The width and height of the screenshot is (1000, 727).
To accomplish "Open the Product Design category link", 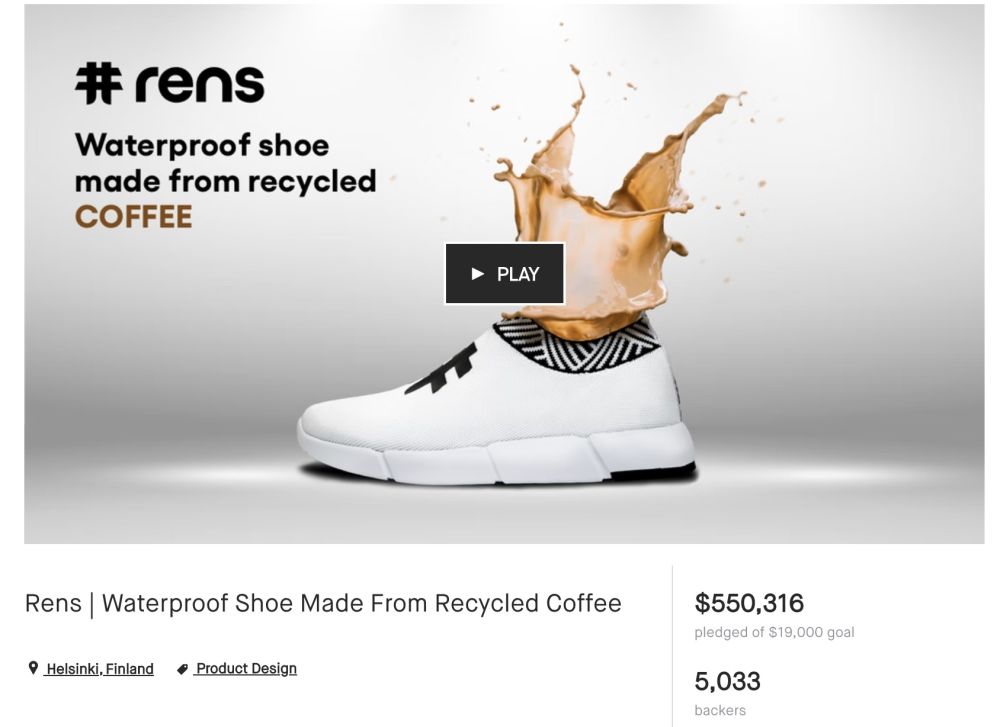I will tap(246, 668).
